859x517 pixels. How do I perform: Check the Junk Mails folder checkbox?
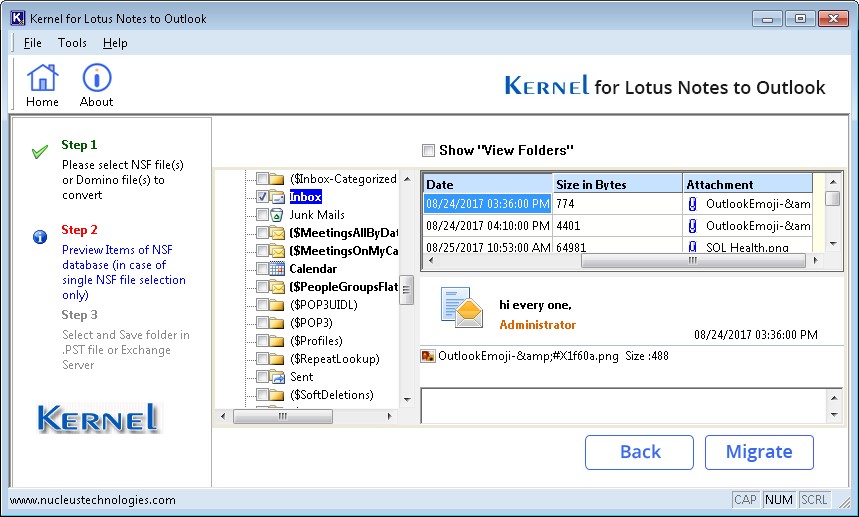pos(262,215)
